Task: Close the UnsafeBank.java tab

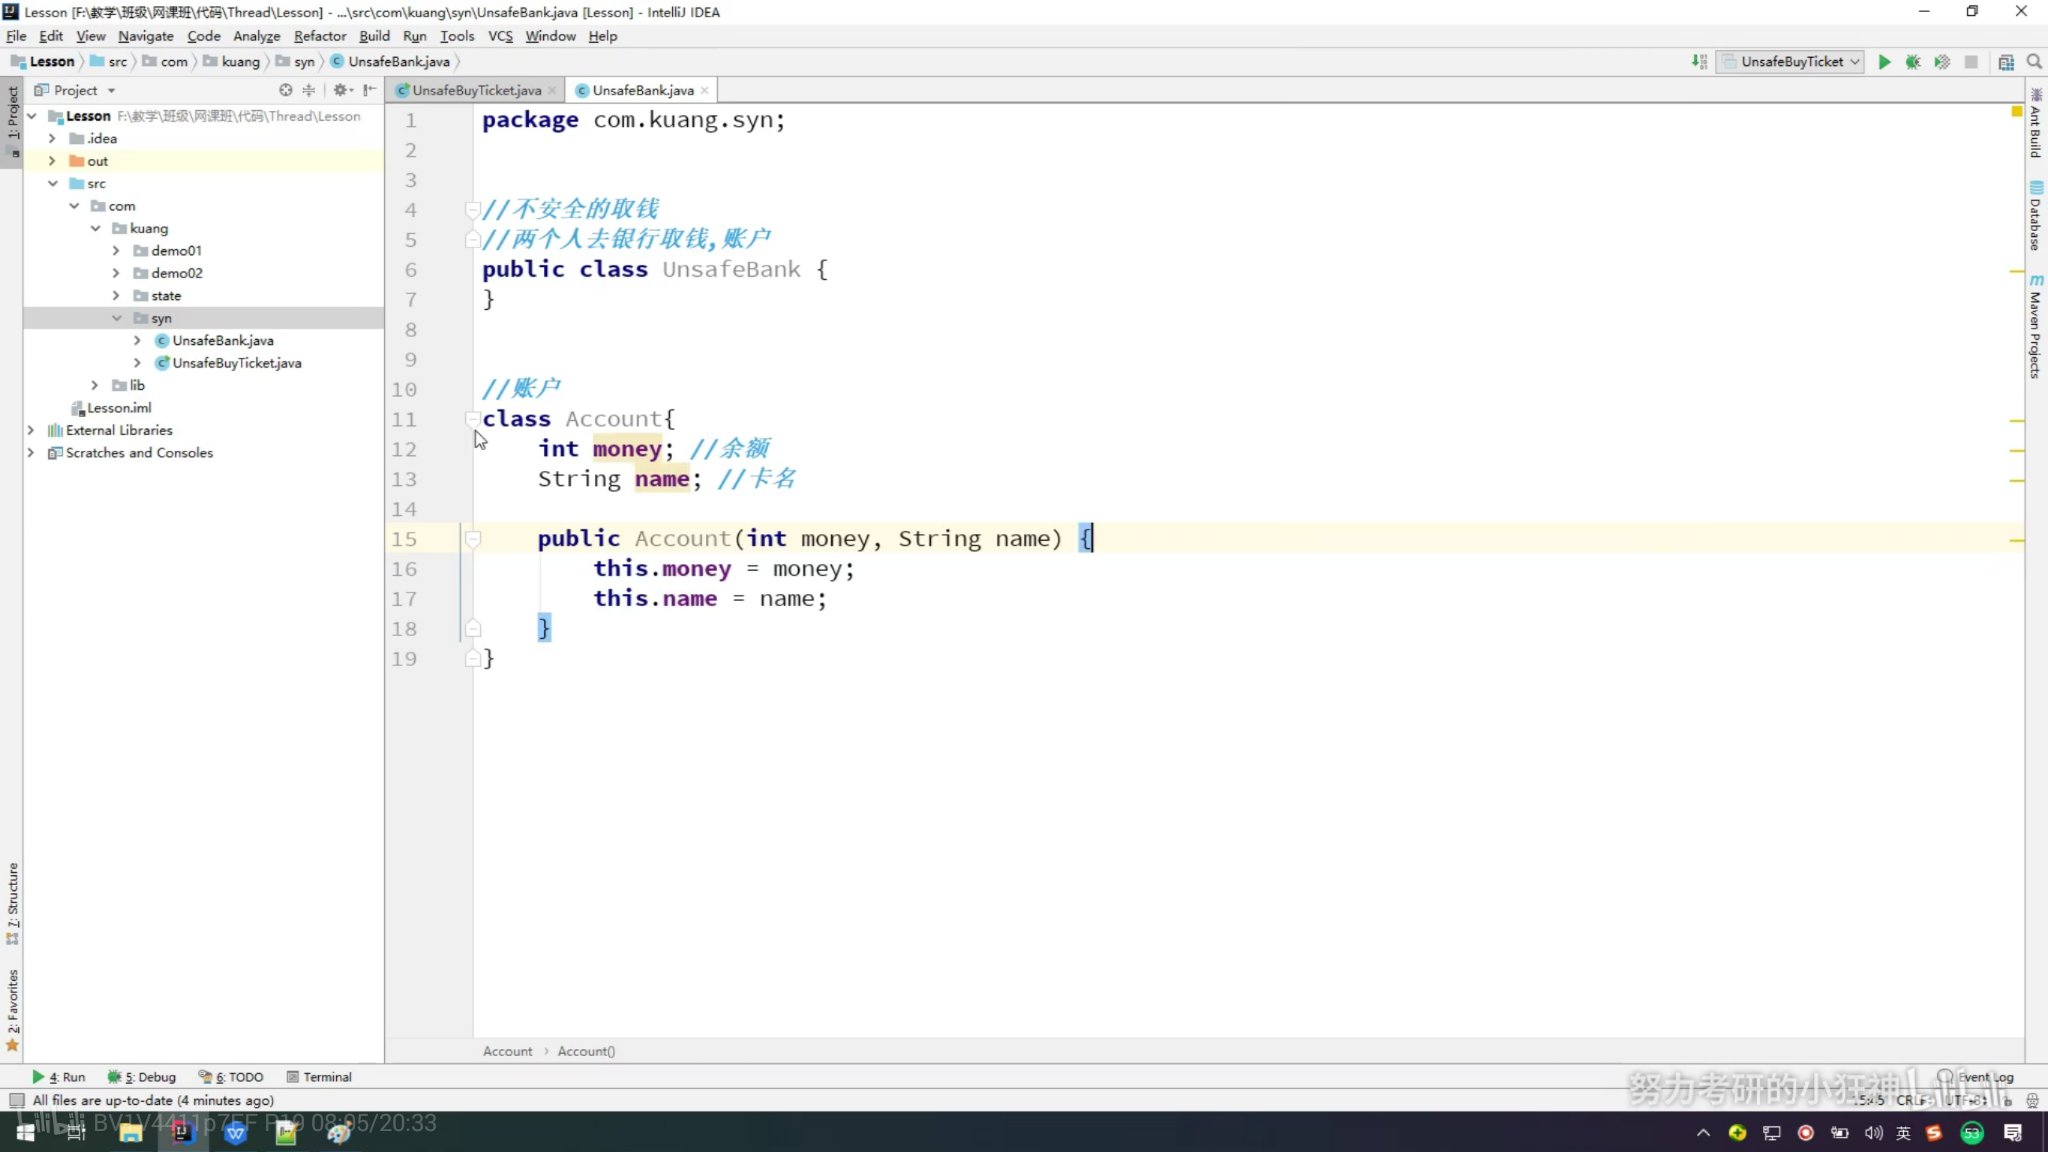Action: [x=705, y=90]
